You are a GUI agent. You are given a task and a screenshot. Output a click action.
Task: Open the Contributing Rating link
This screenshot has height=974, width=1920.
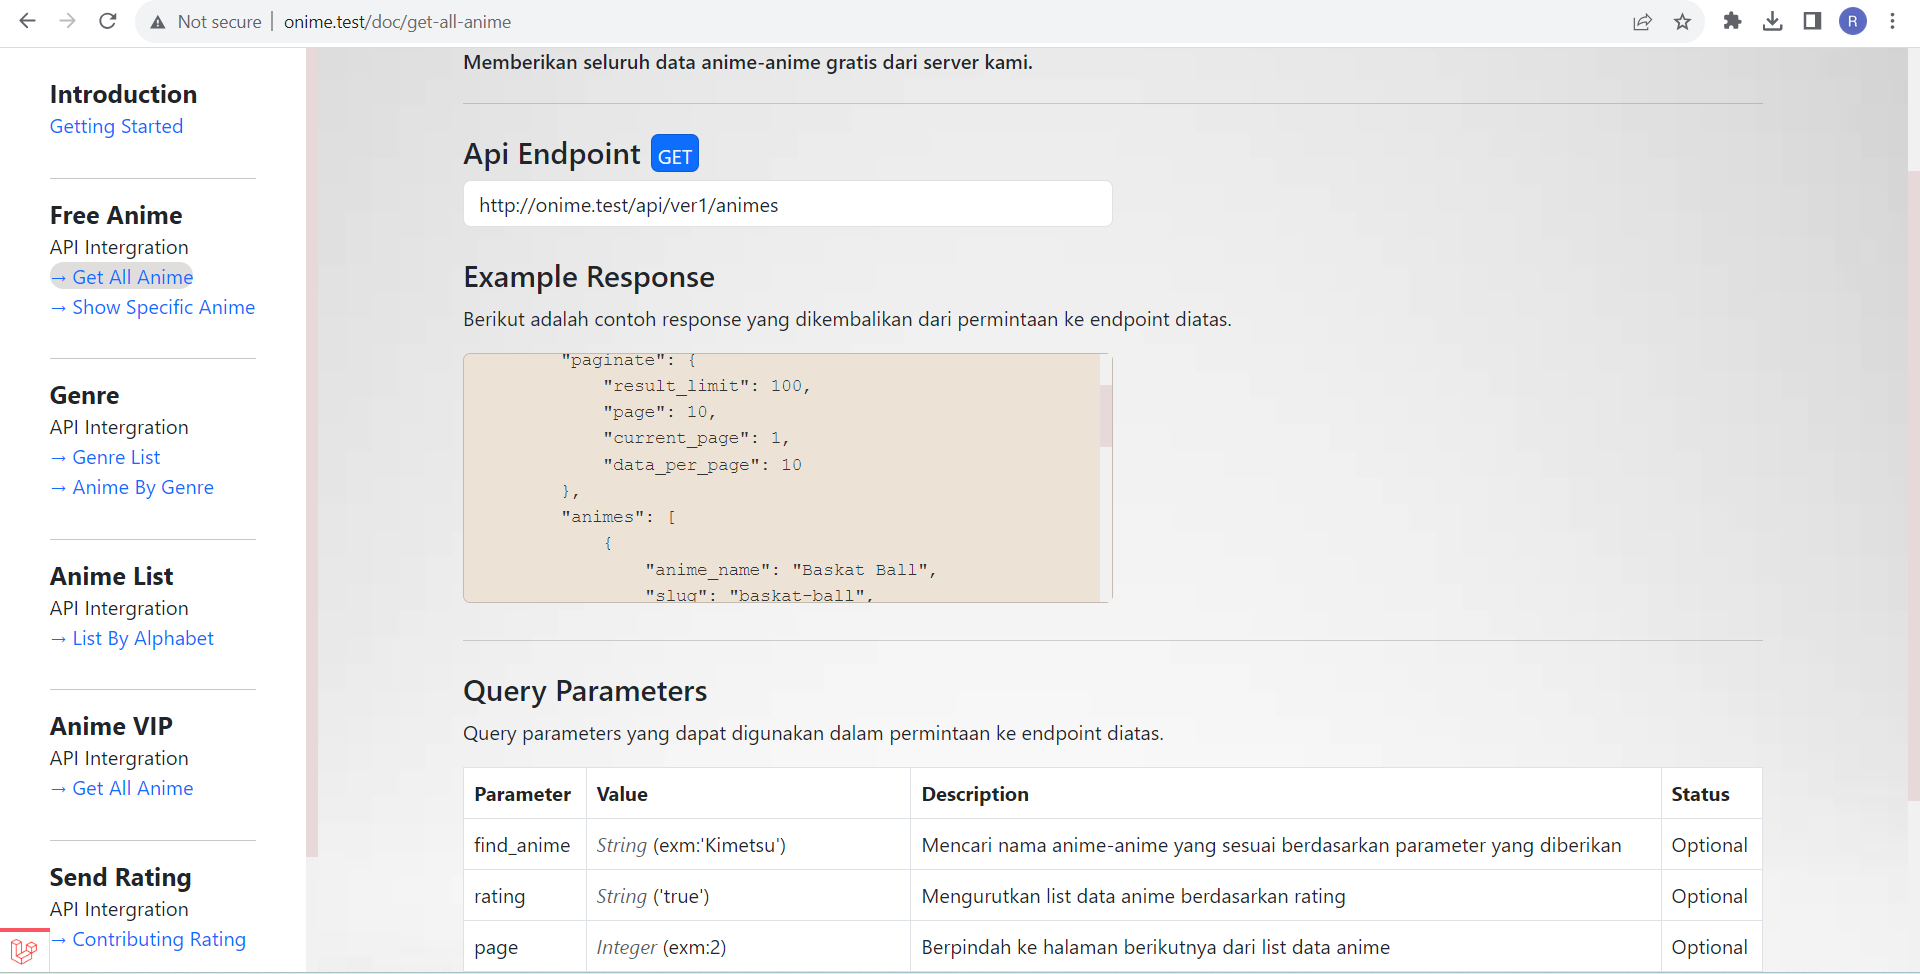pos(148,939)
